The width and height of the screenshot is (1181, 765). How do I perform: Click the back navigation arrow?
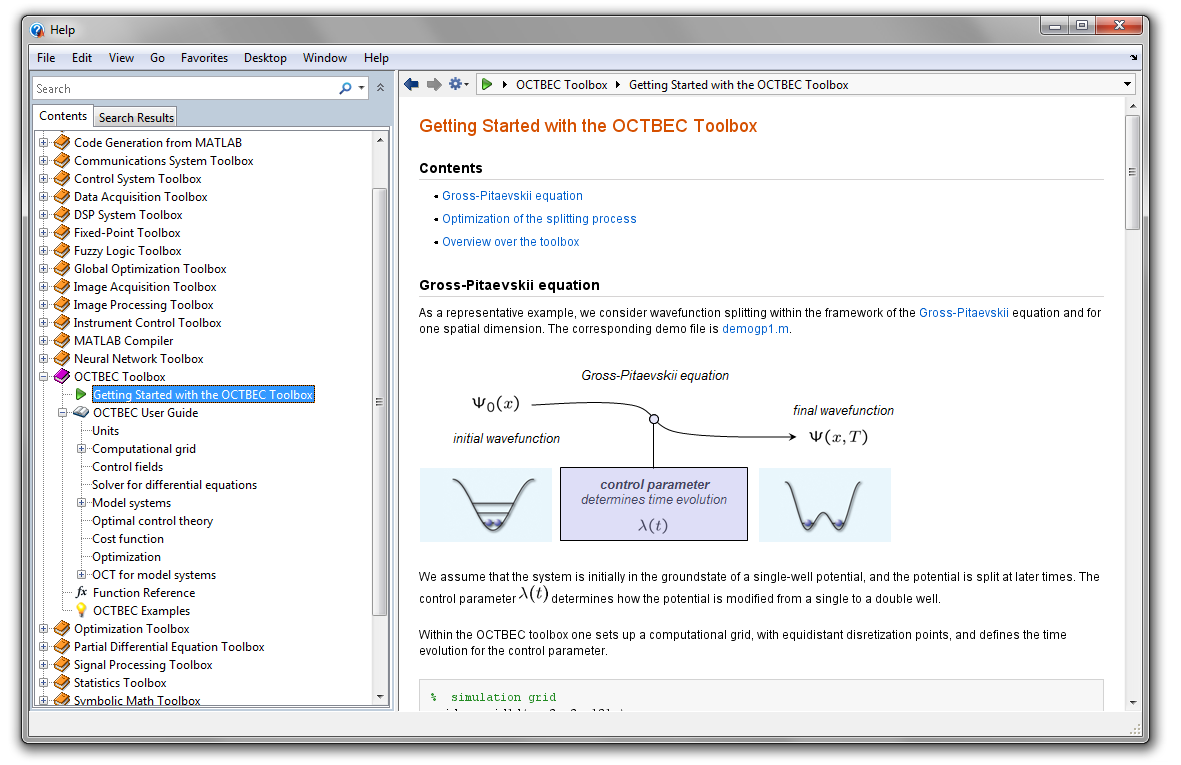click(x=411, y=85)
